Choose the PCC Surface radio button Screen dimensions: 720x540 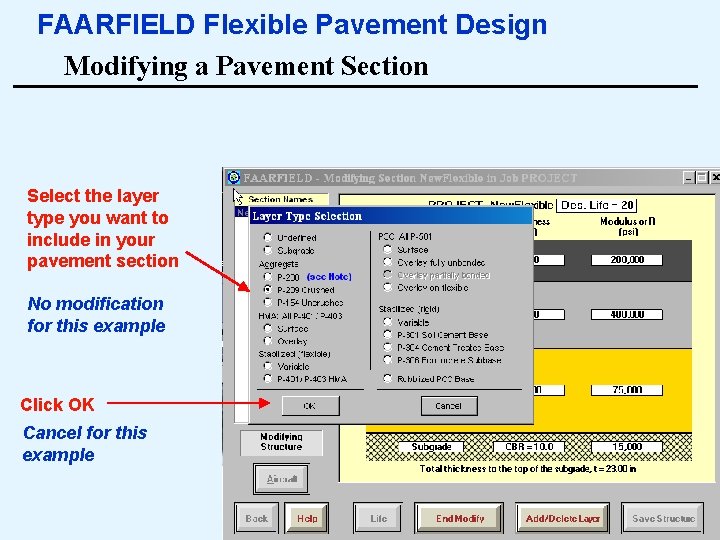click(388, 249)
